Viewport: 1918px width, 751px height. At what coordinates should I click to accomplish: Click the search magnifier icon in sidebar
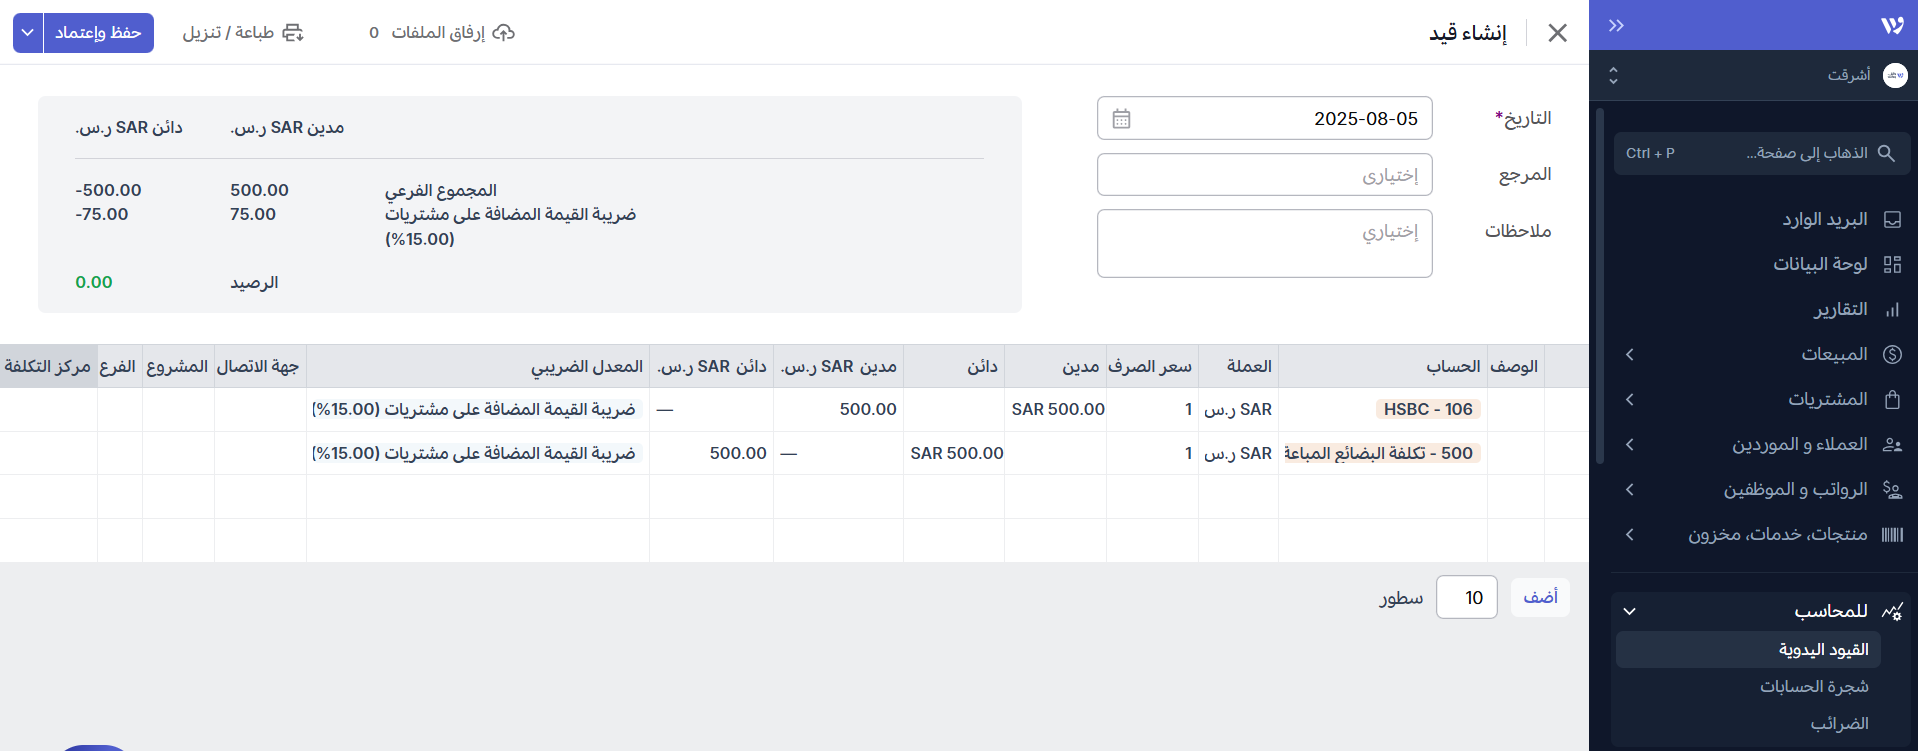tap(1886, 153)
